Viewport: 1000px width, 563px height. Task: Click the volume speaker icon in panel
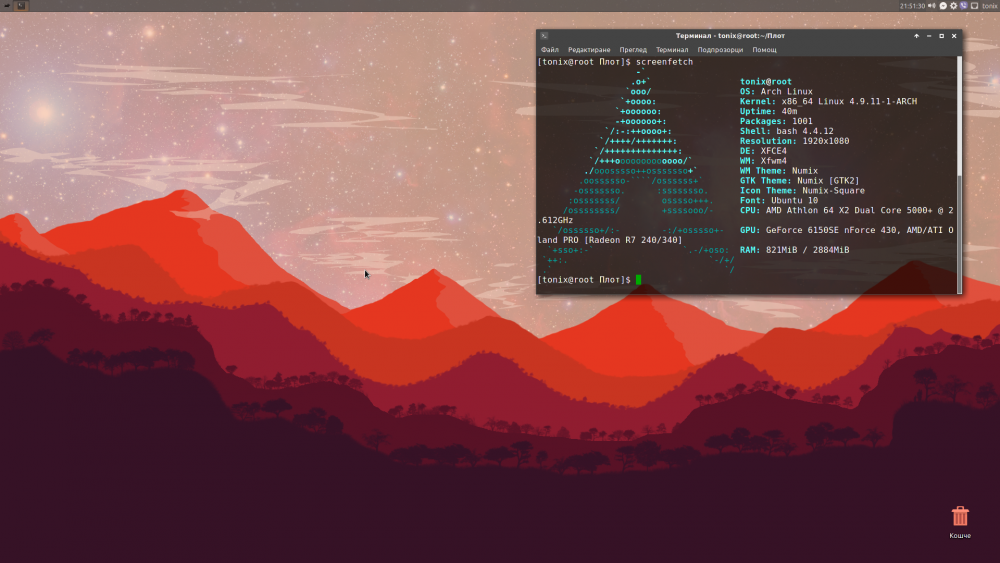(932, 6)
